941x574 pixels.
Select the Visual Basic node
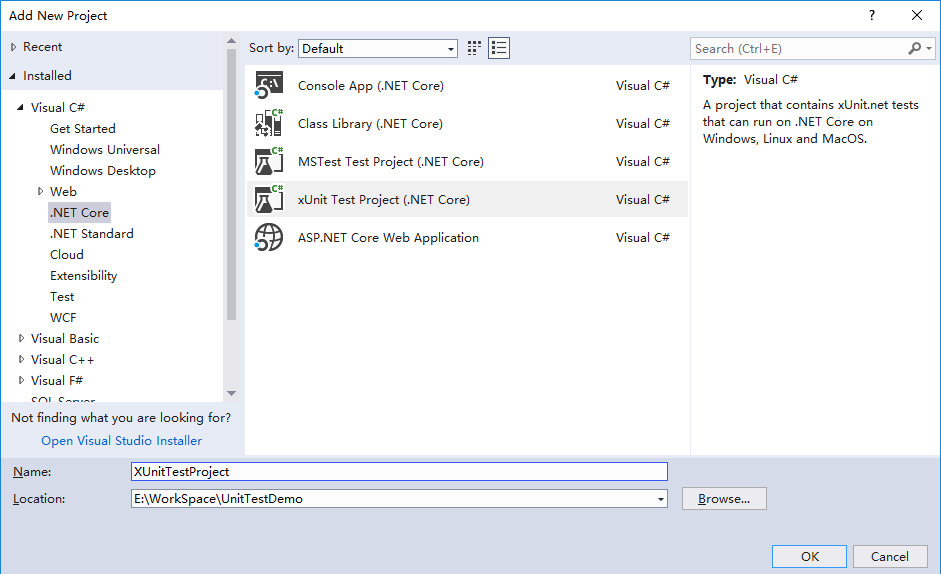(x=65, y=339)
